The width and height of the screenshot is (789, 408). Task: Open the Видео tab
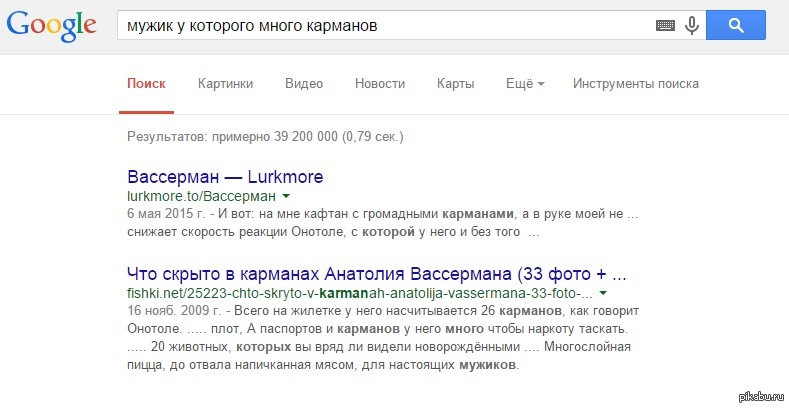(x=303, y=84)
